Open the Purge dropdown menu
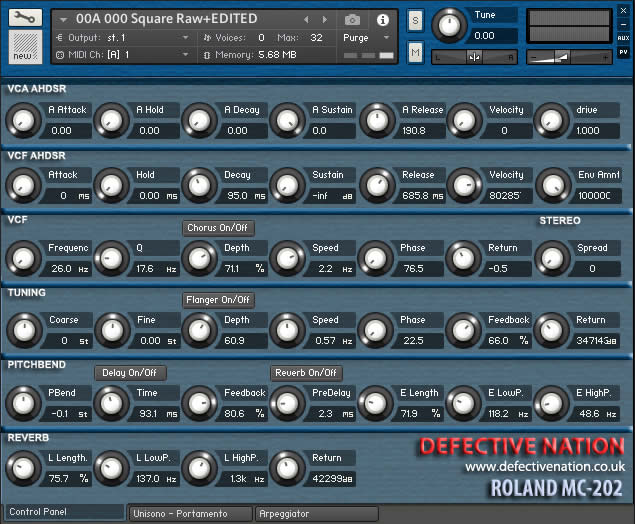 coord(366,38)
